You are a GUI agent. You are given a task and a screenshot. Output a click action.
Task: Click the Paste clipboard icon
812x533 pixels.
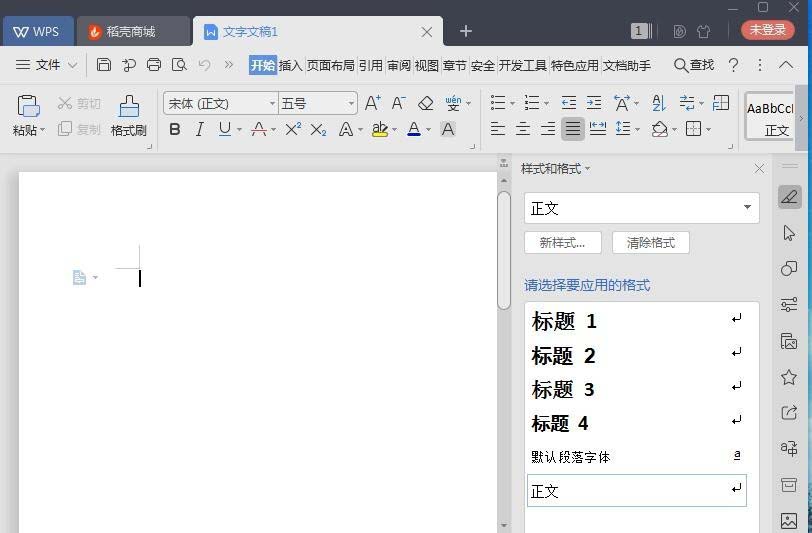(28, 106)
